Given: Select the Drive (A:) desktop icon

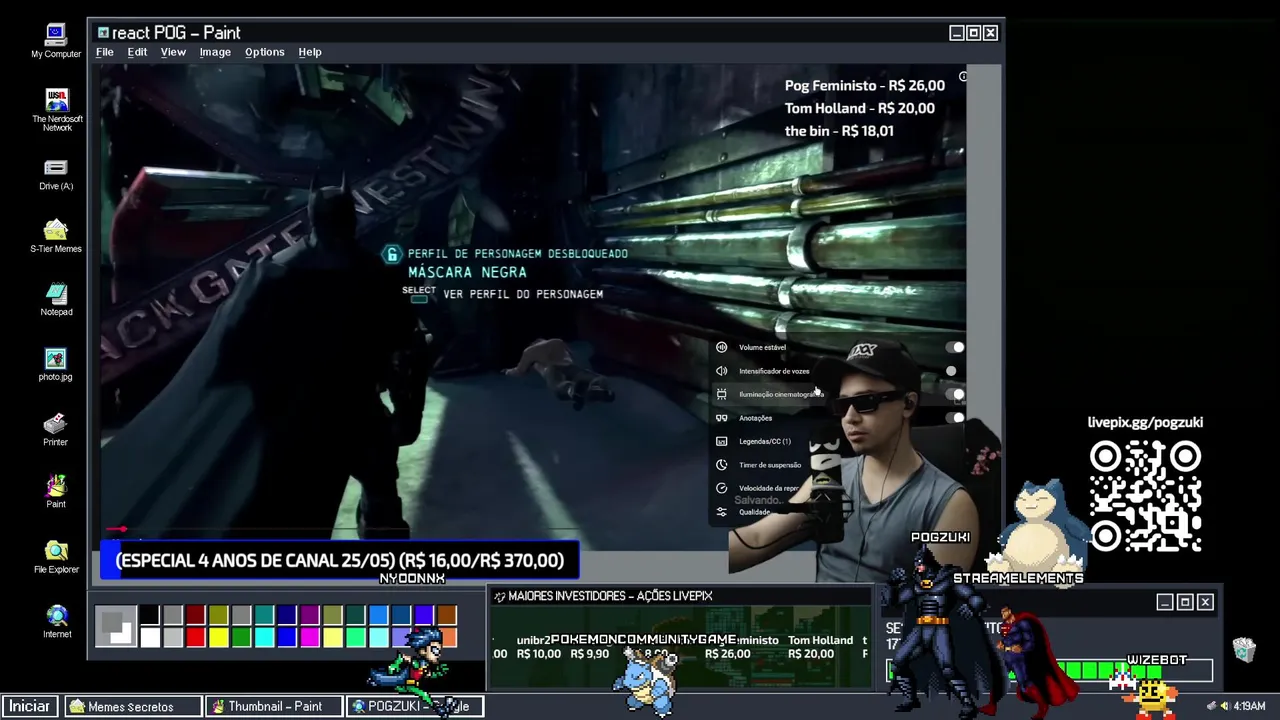Looking at the screenshot, I should (x=56, y=174).
